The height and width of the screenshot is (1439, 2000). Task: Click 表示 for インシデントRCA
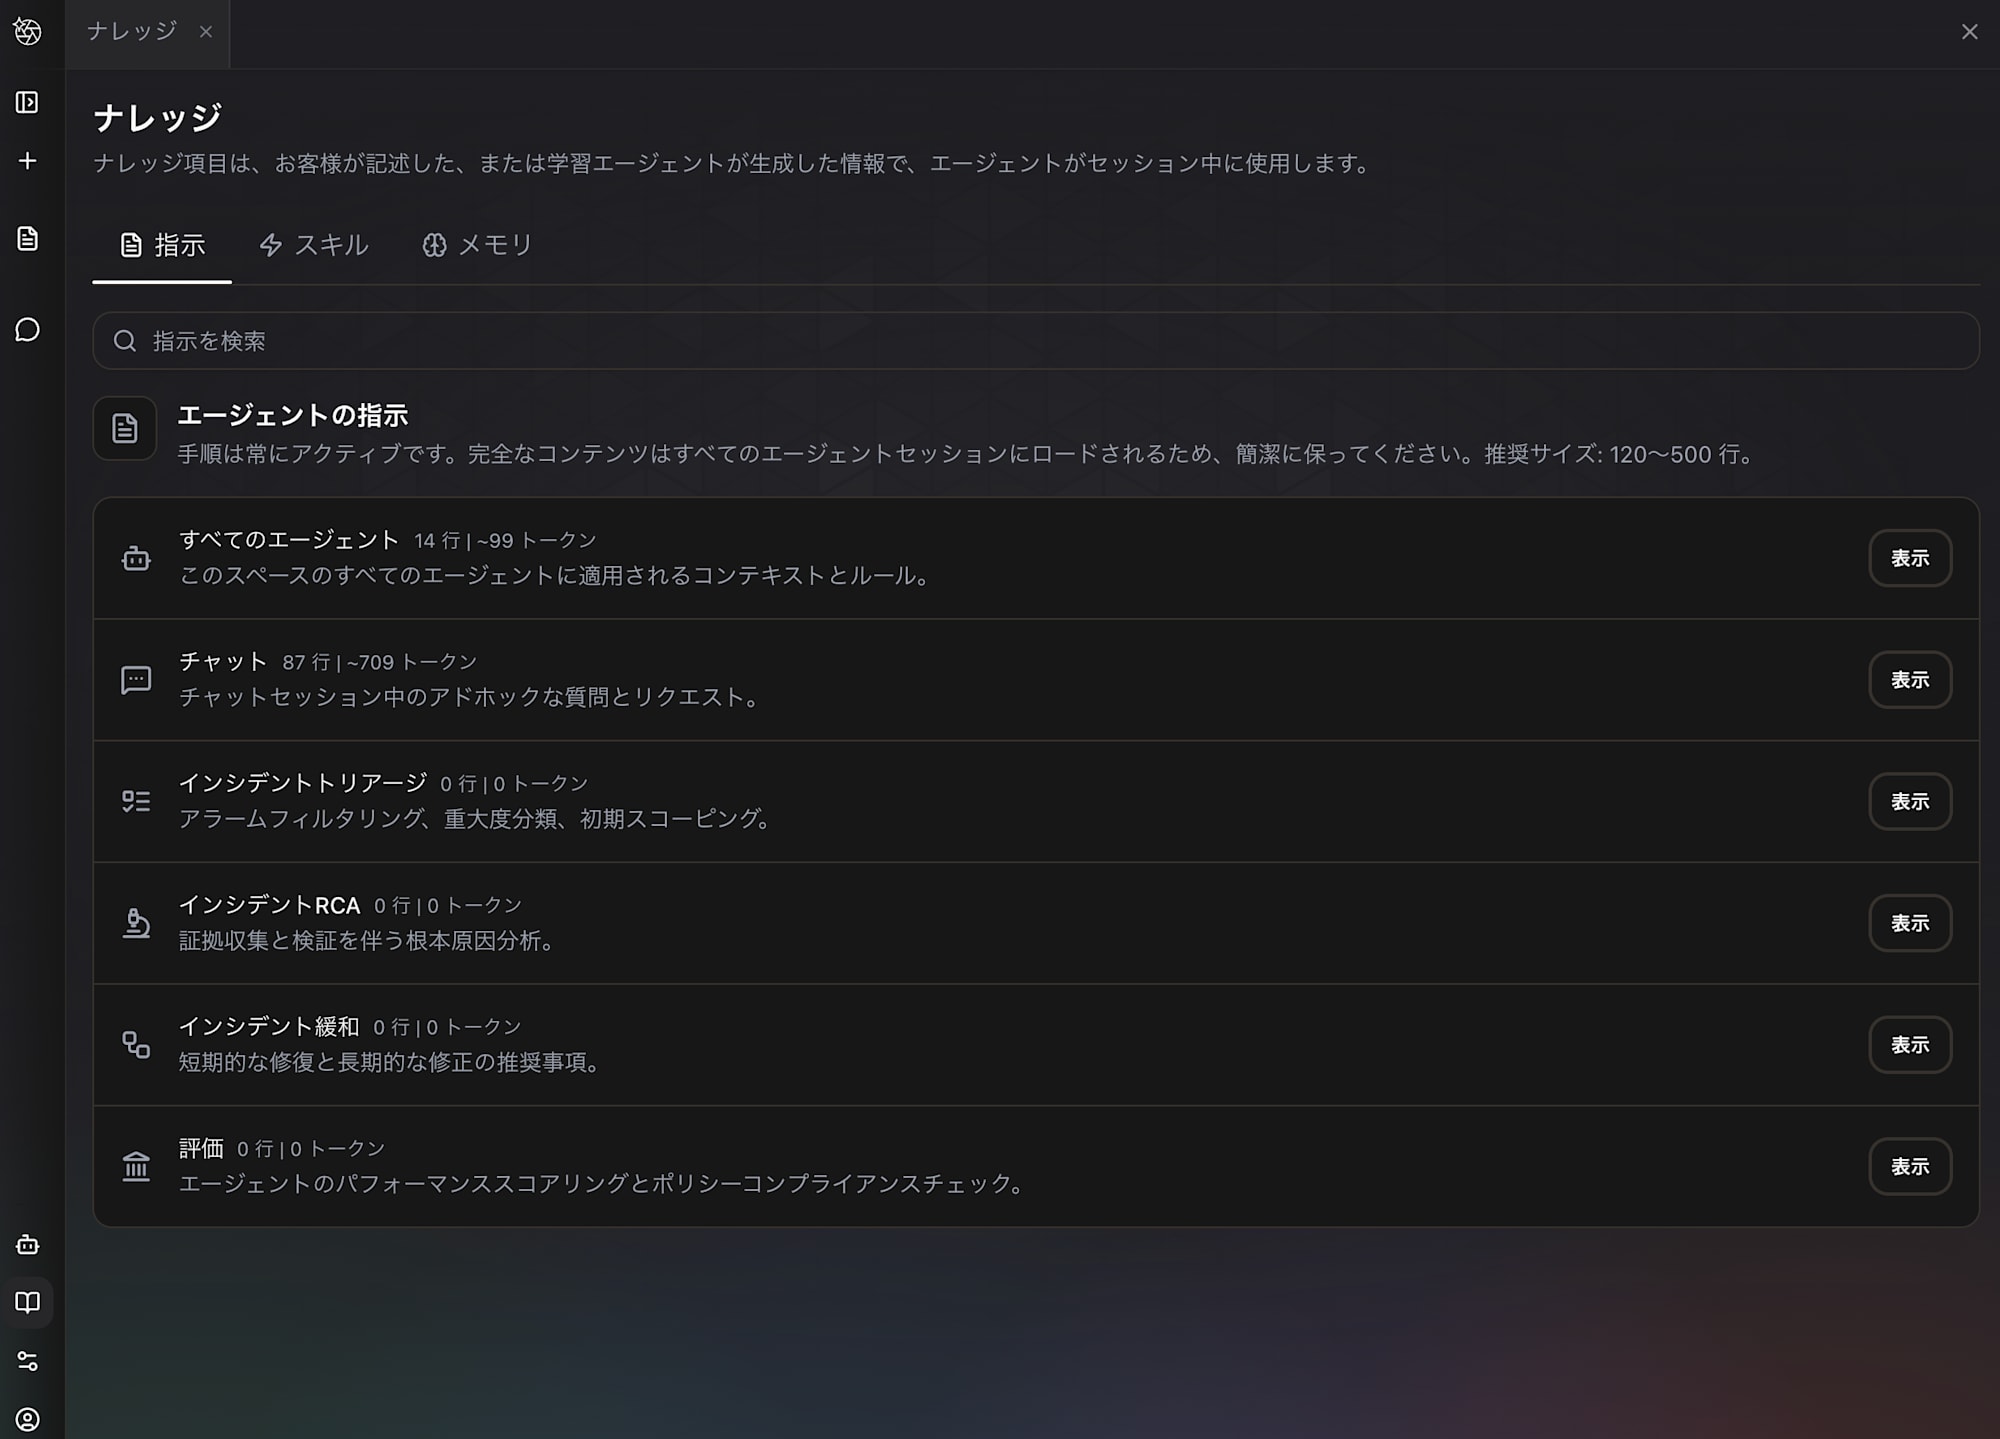[1910, 923]
